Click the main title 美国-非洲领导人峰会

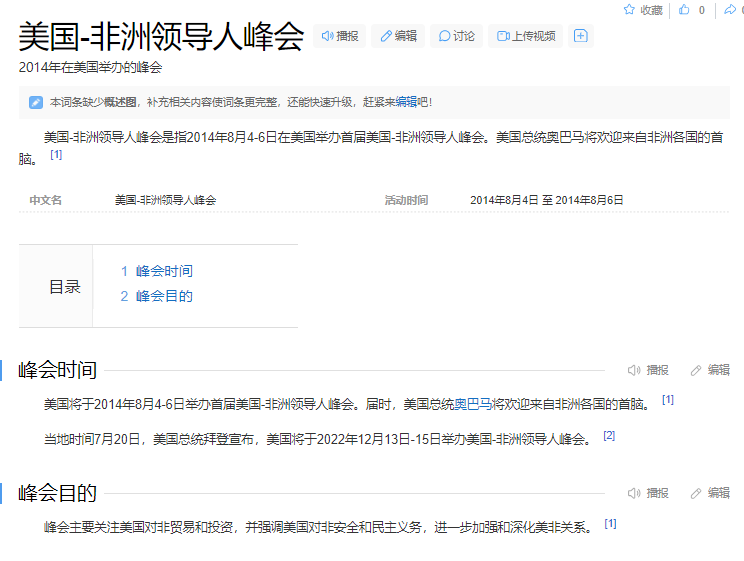click(x=161, y=37)
